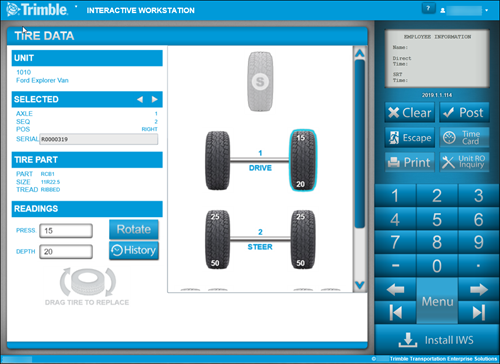500x364 pixels.
Task: Go to next selected tire arrow
Action: [154, 99]
